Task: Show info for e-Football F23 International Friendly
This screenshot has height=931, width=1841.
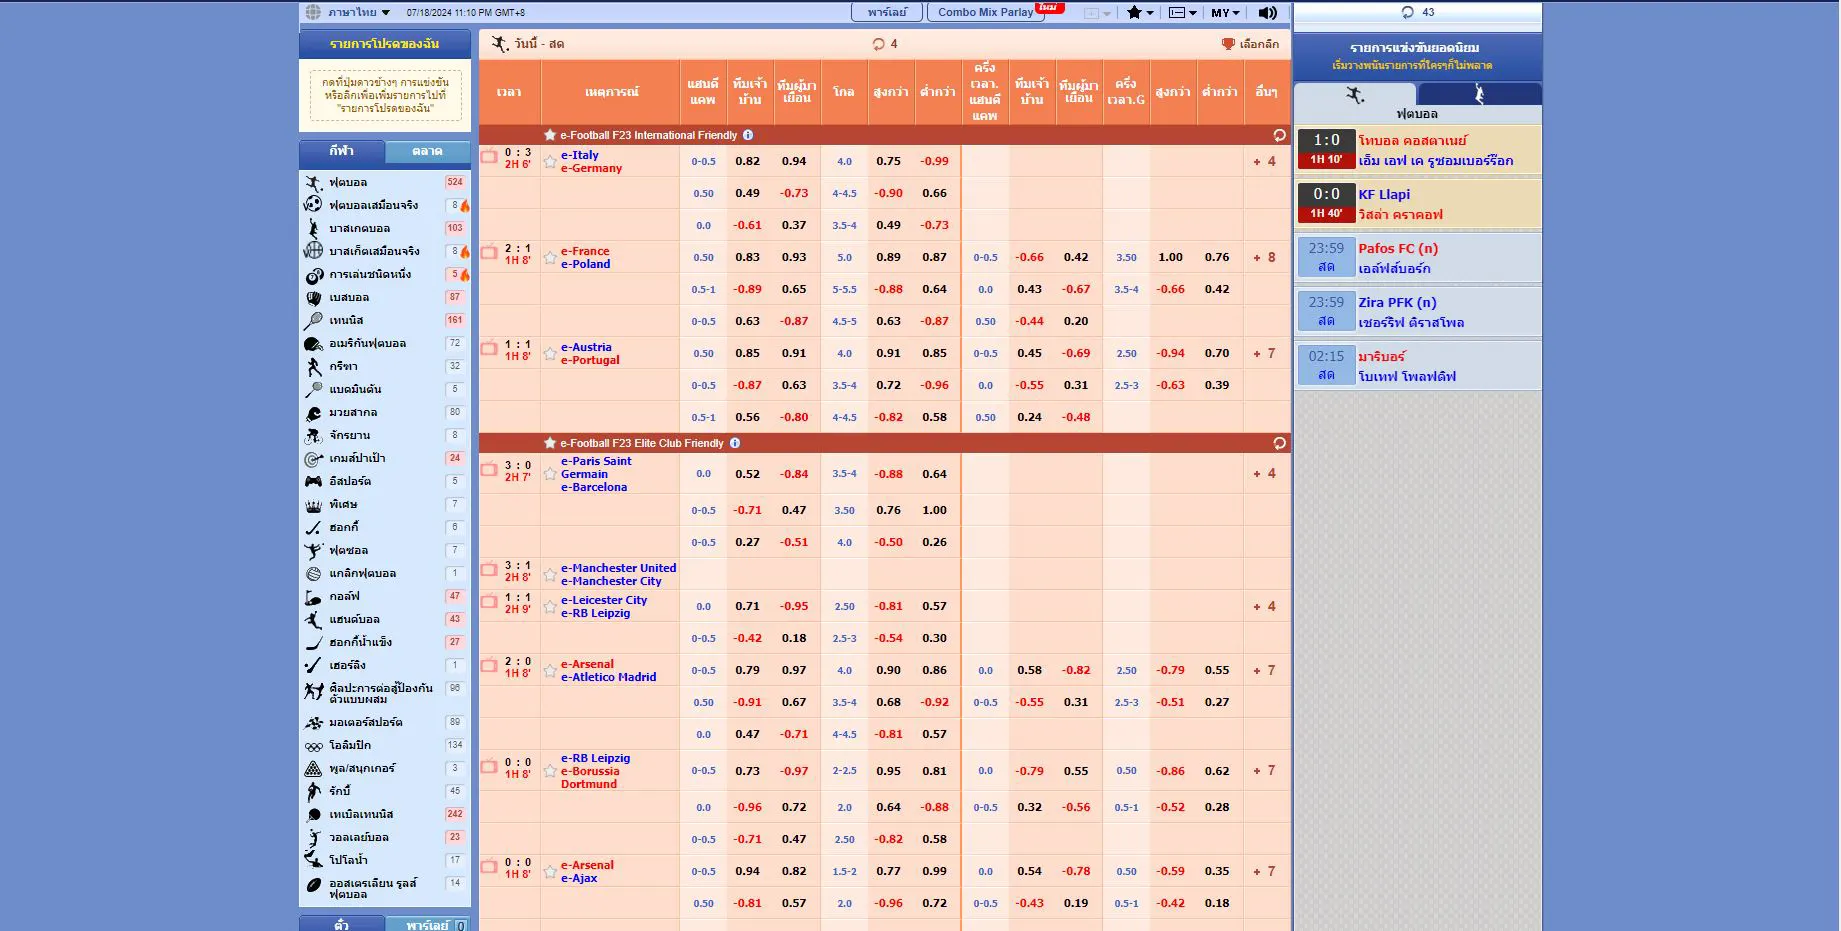Action: coord(748,135)
